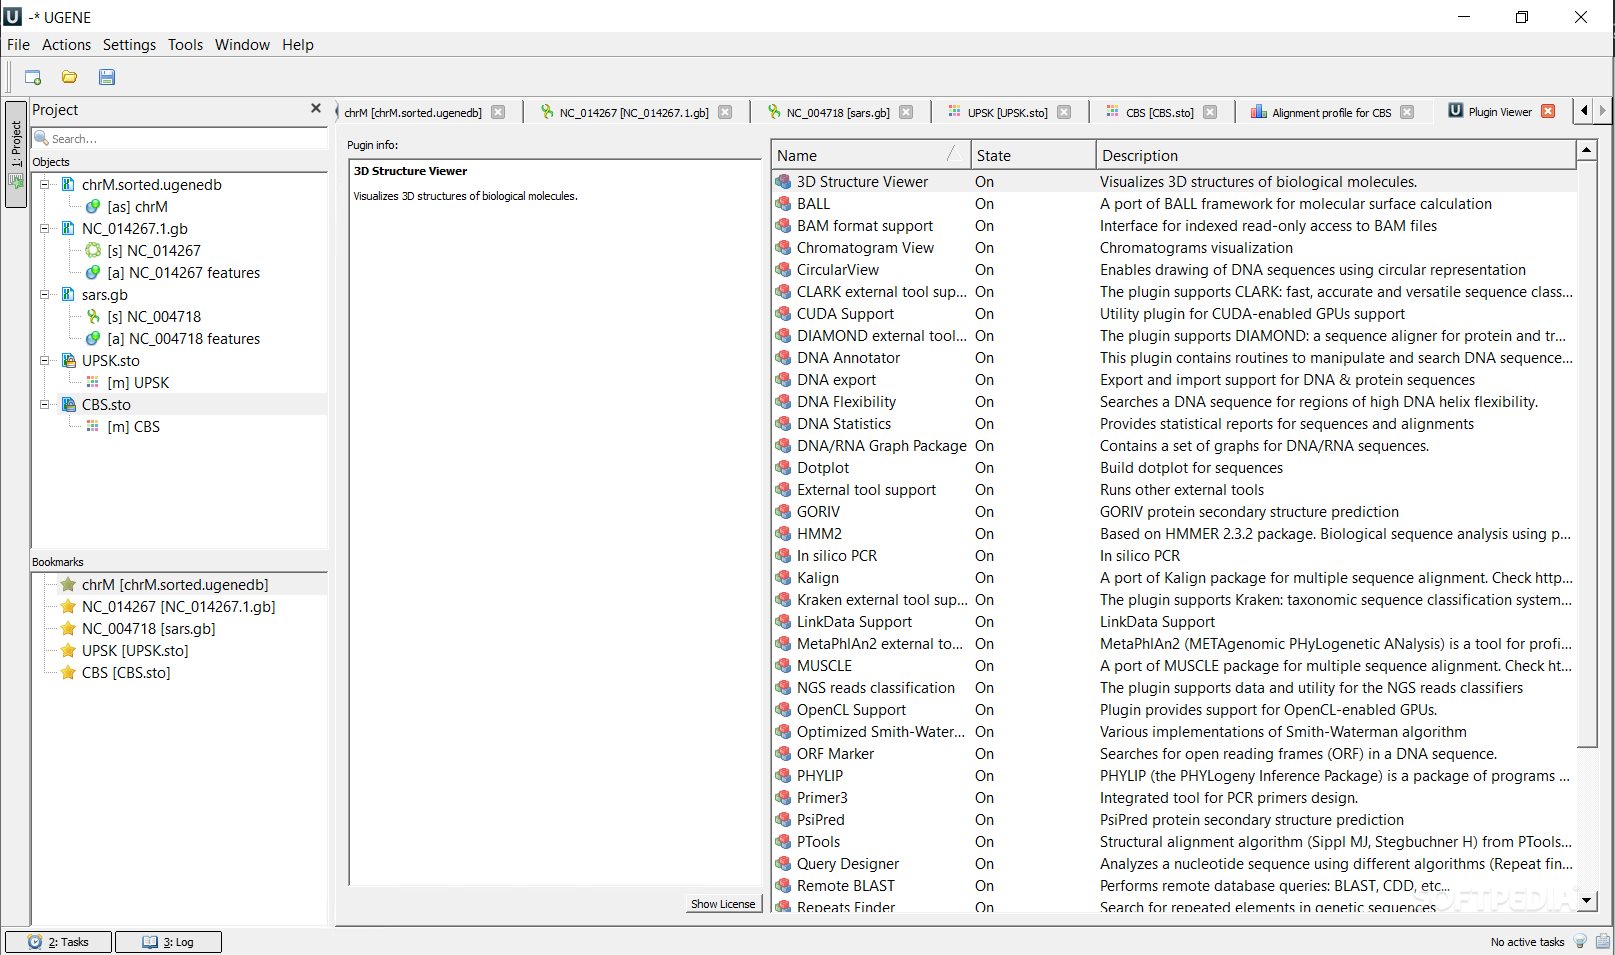Select the [s] NC_004718 tree item

coord(154,316)
